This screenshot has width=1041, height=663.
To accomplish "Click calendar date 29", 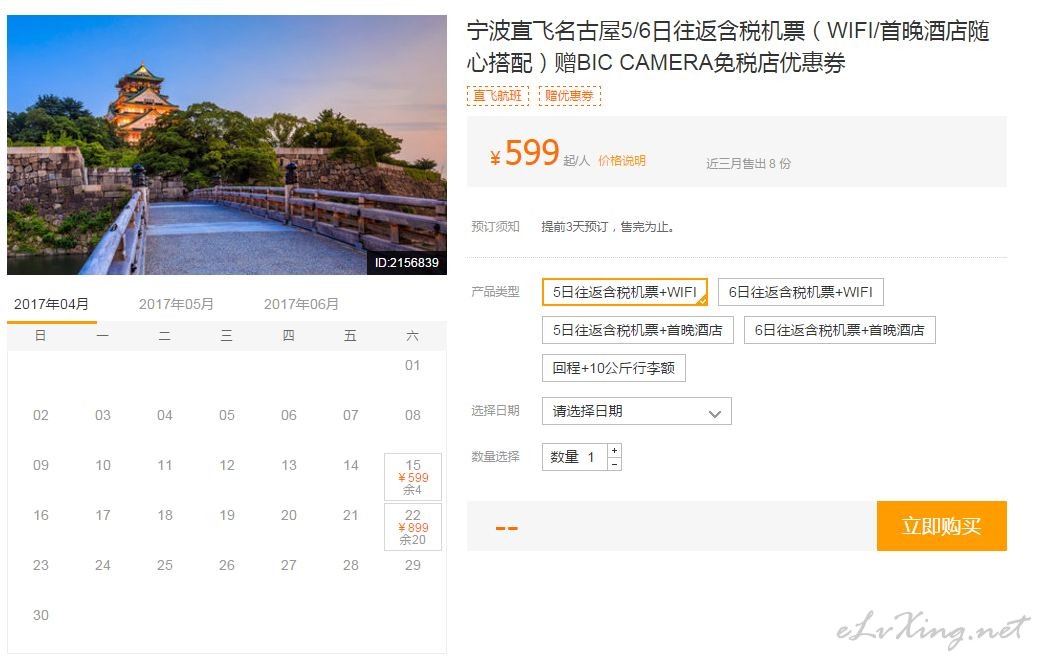I will tap(412, 565).
